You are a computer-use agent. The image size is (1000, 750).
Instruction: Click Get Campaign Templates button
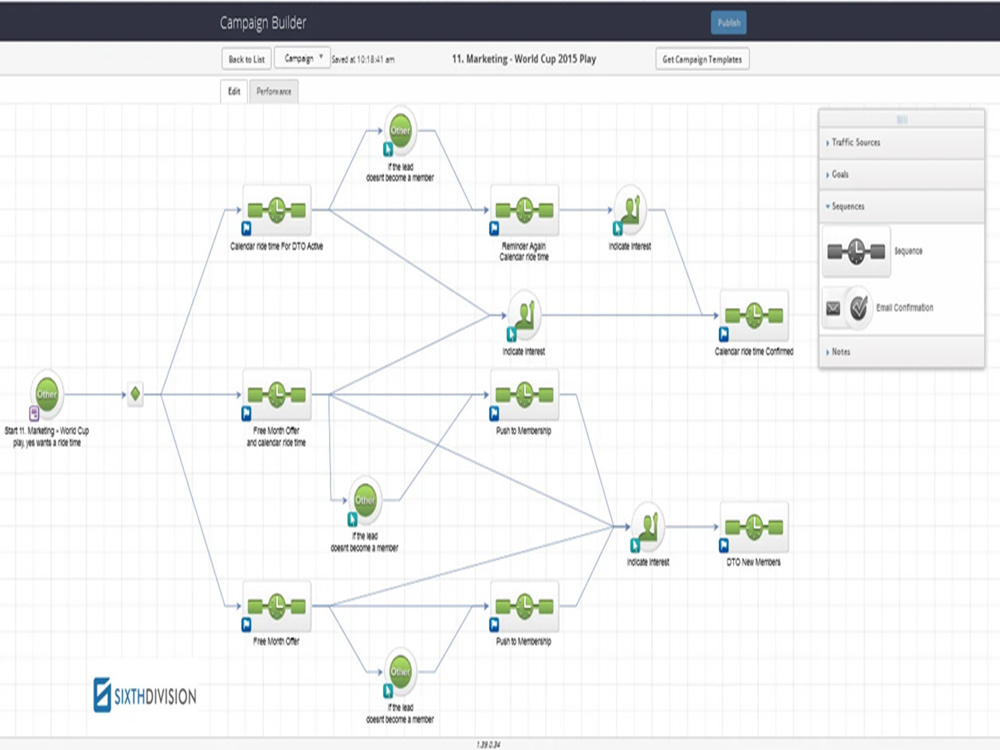pos(702,59)
